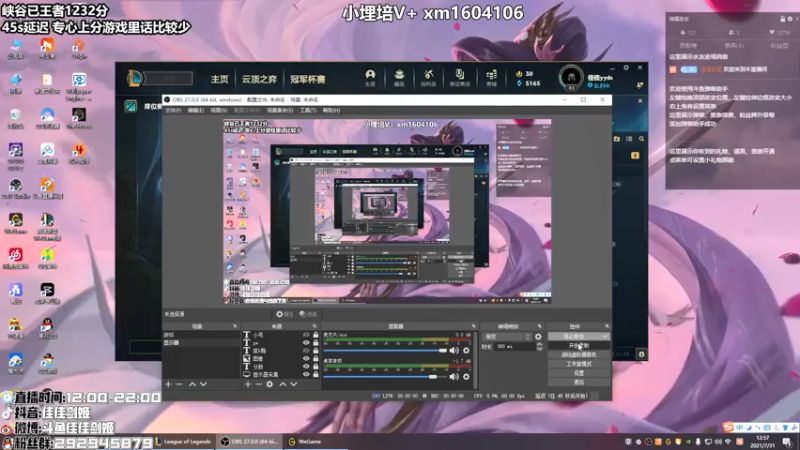
Task: Click 启动虚拟摄像机 button in OBS
Action: click(x=579, y=355)
